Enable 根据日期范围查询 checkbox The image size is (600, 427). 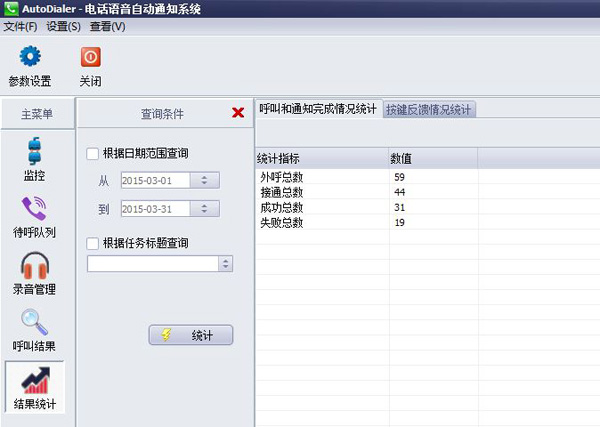(94, 154)
